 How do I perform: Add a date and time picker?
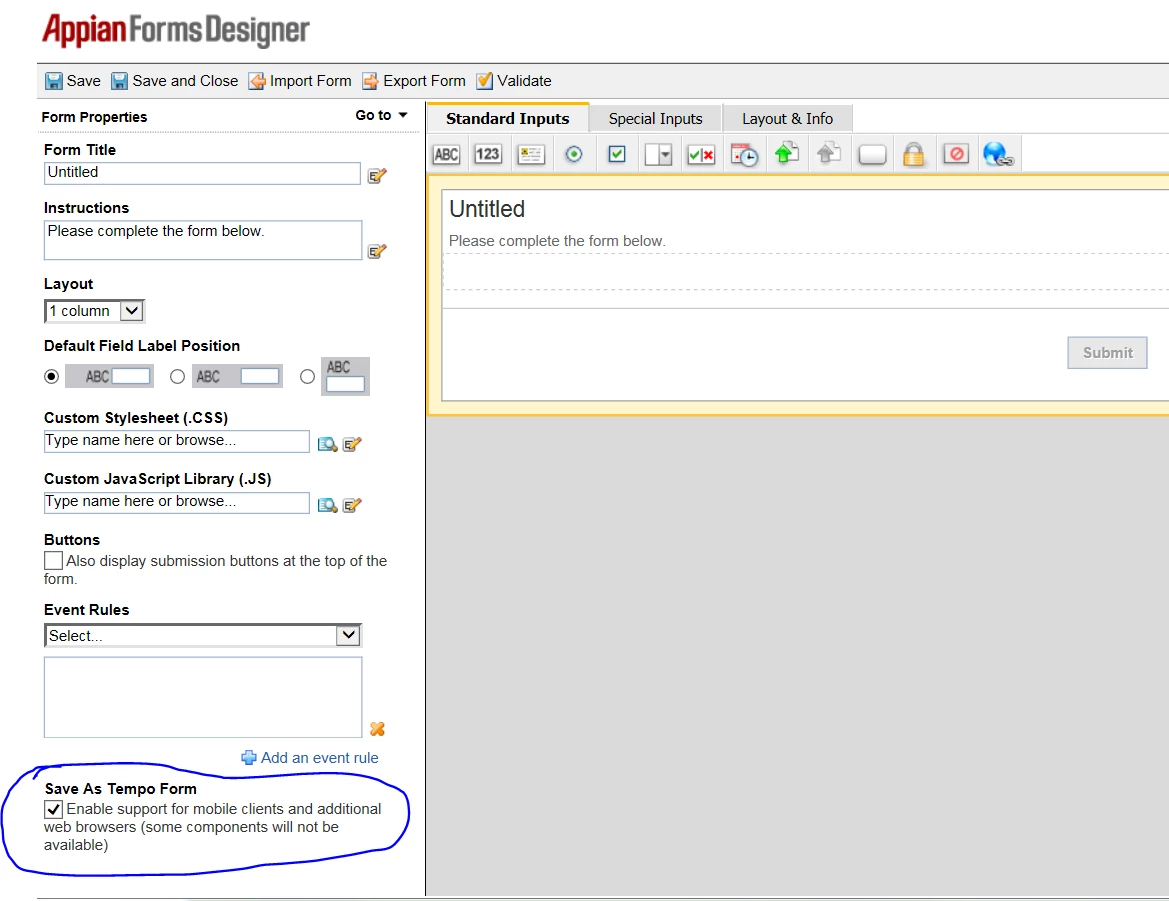[x=744, y=154]
